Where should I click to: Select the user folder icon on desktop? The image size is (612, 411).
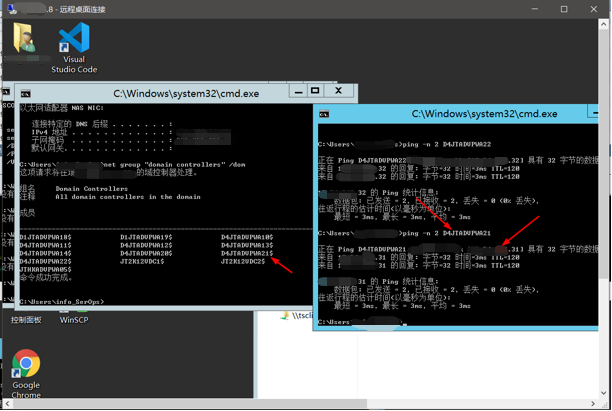(25, 40)
